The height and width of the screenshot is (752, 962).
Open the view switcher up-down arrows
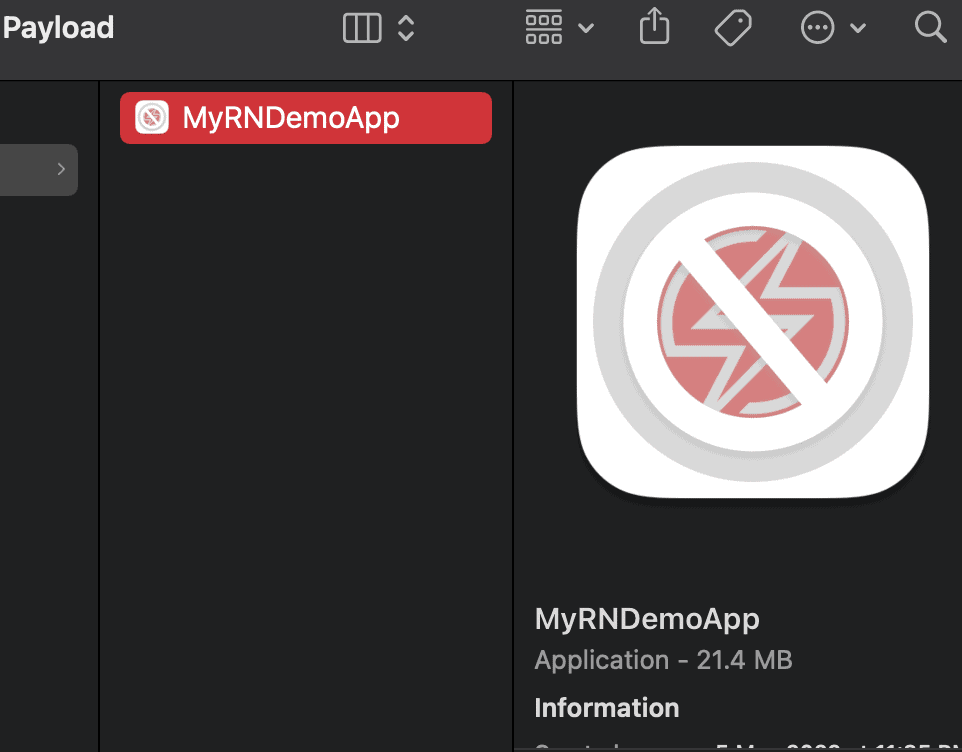tap(406, 28)
